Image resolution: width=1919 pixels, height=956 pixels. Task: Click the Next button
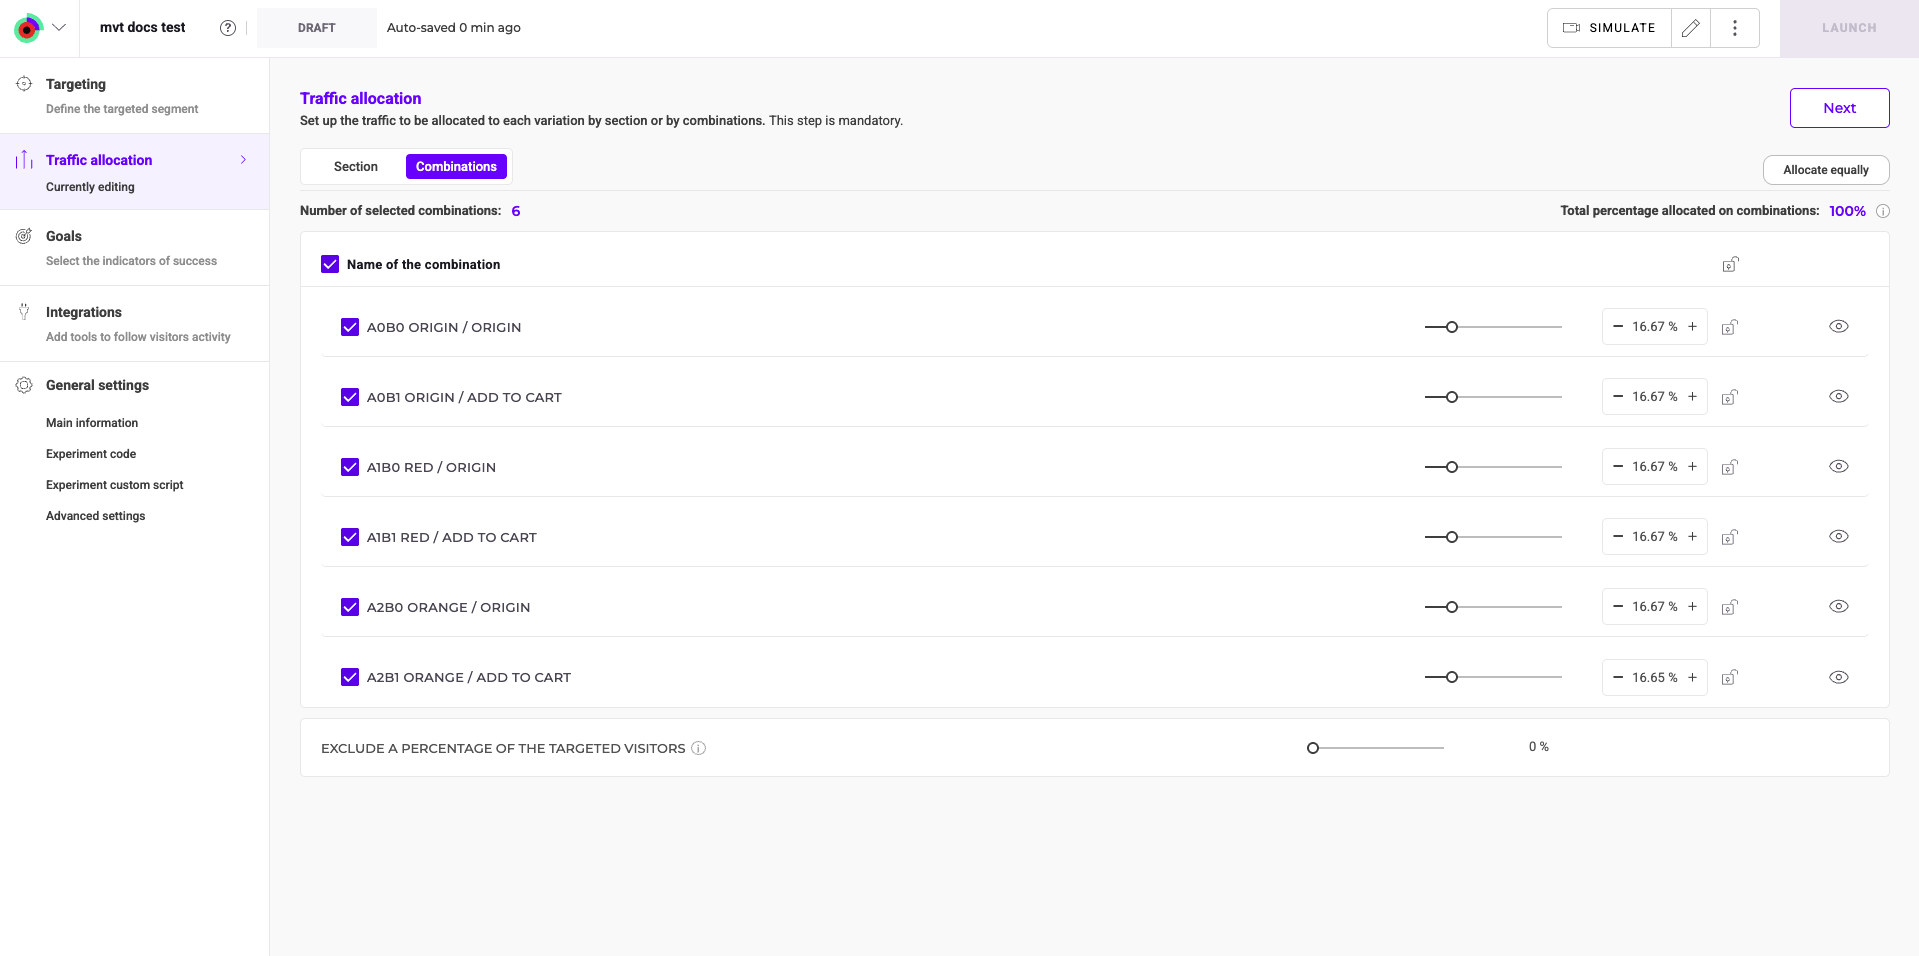[x=1838, y=108]
